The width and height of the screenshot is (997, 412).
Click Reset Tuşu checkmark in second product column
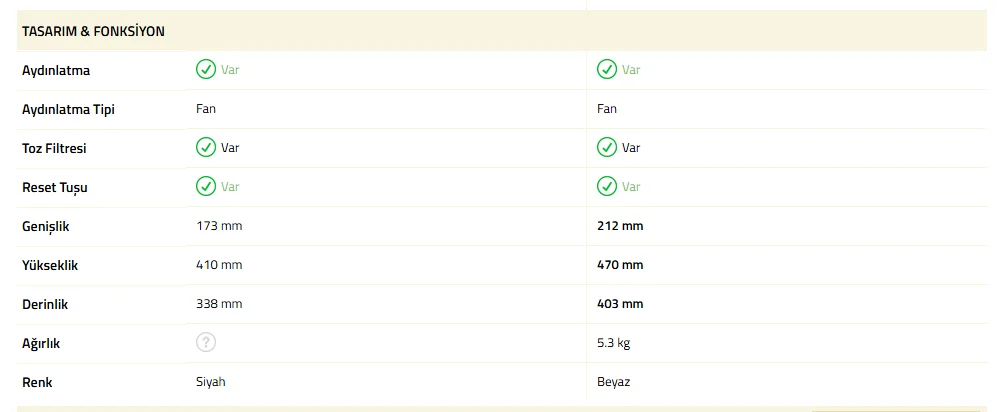point(607,187)
